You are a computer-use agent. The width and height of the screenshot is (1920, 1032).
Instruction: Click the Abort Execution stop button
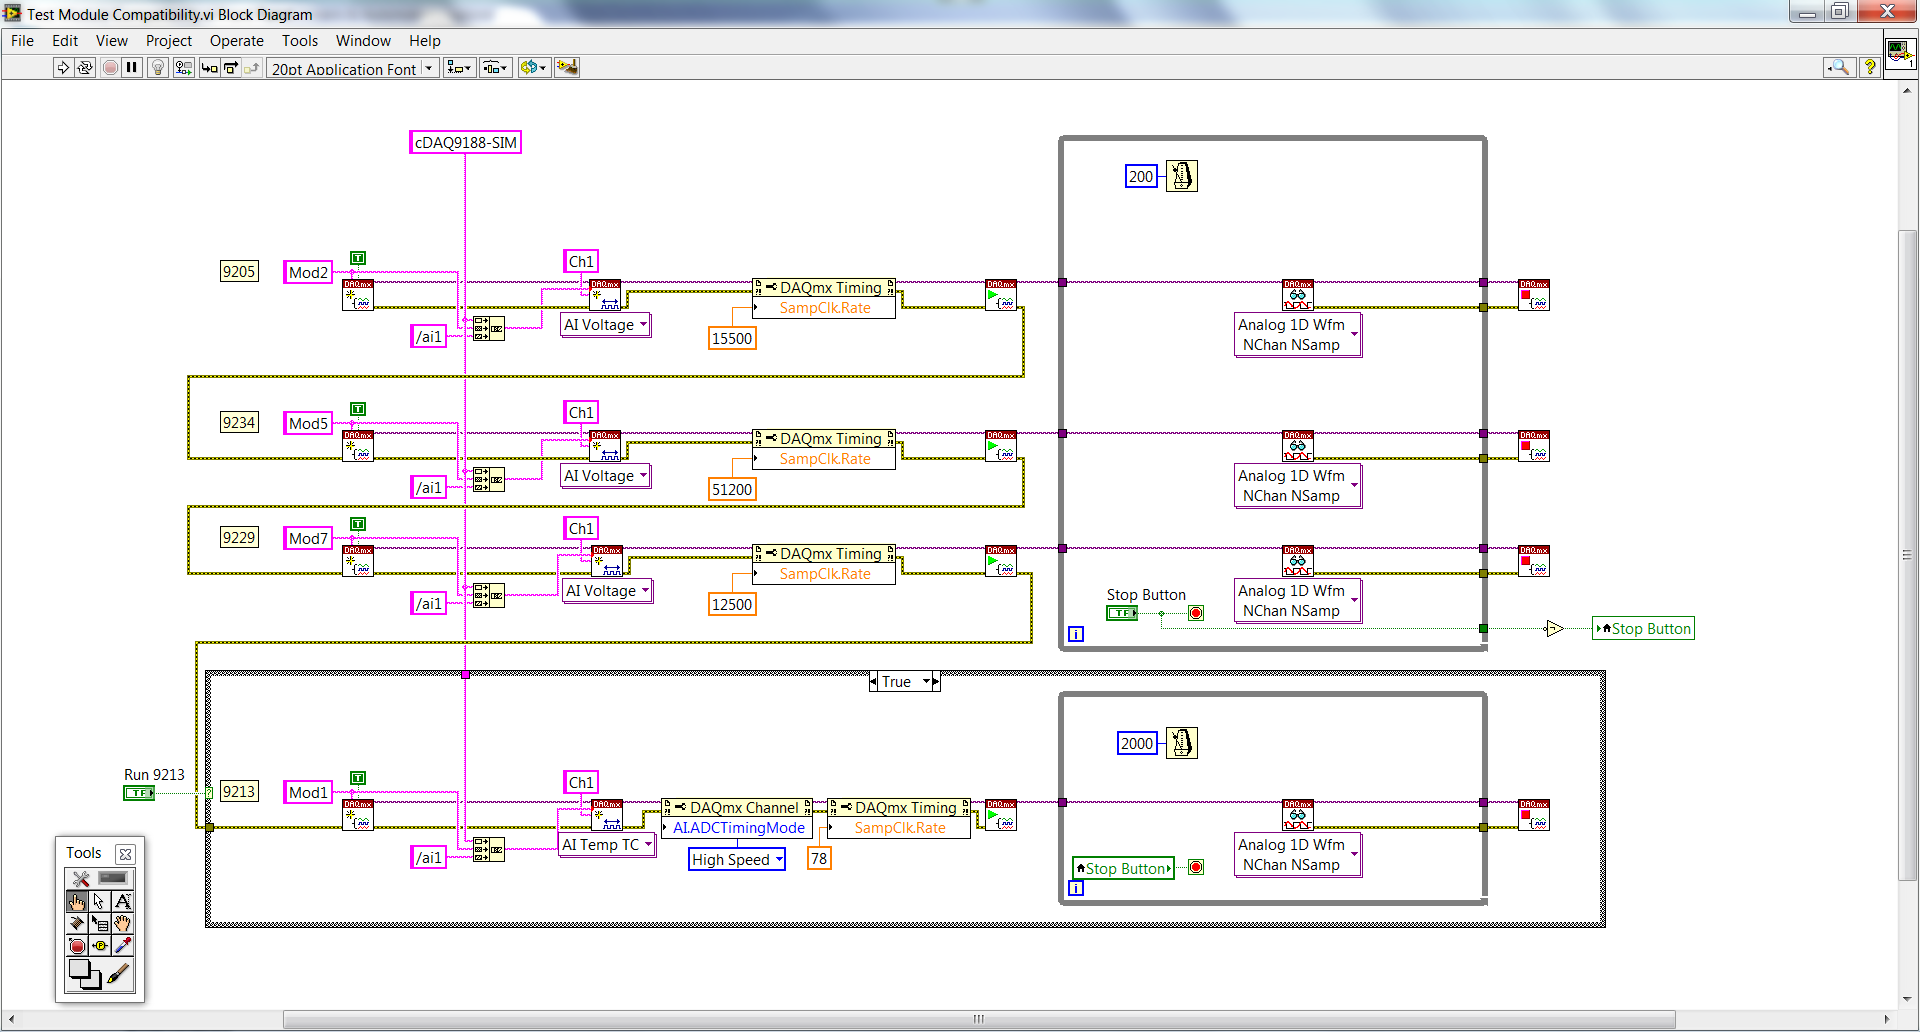[110, 67]
